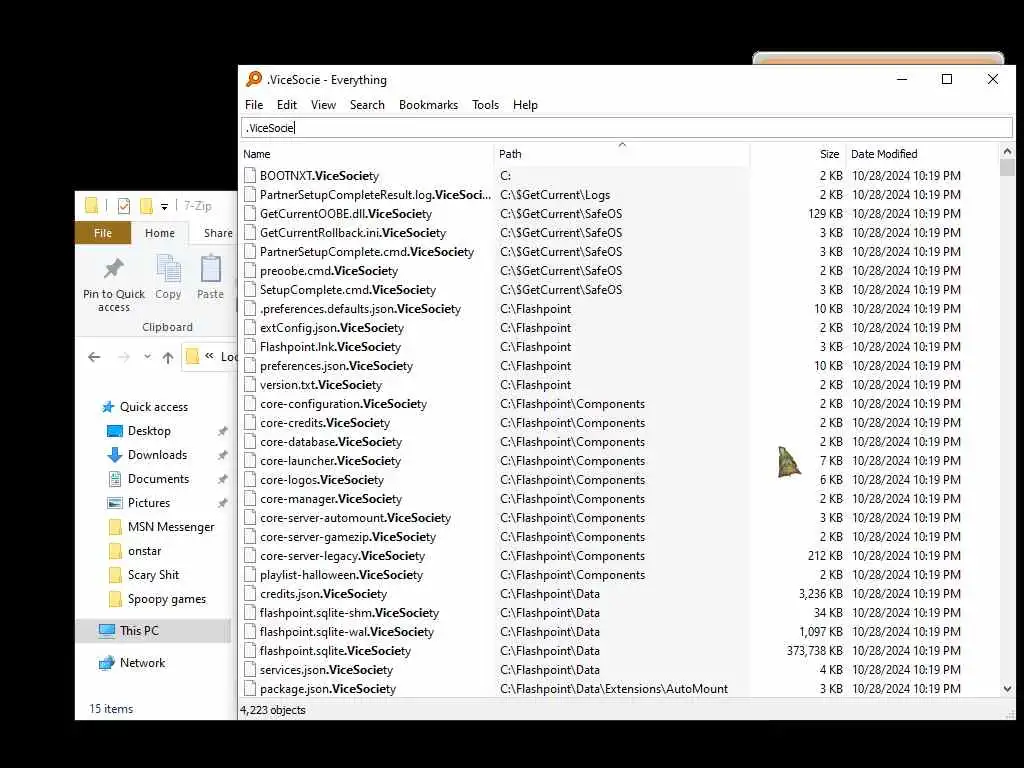The image size is (1024, 768).
Task: Select Quick access in Explorer sidebar
Action: tap(153, 407)
